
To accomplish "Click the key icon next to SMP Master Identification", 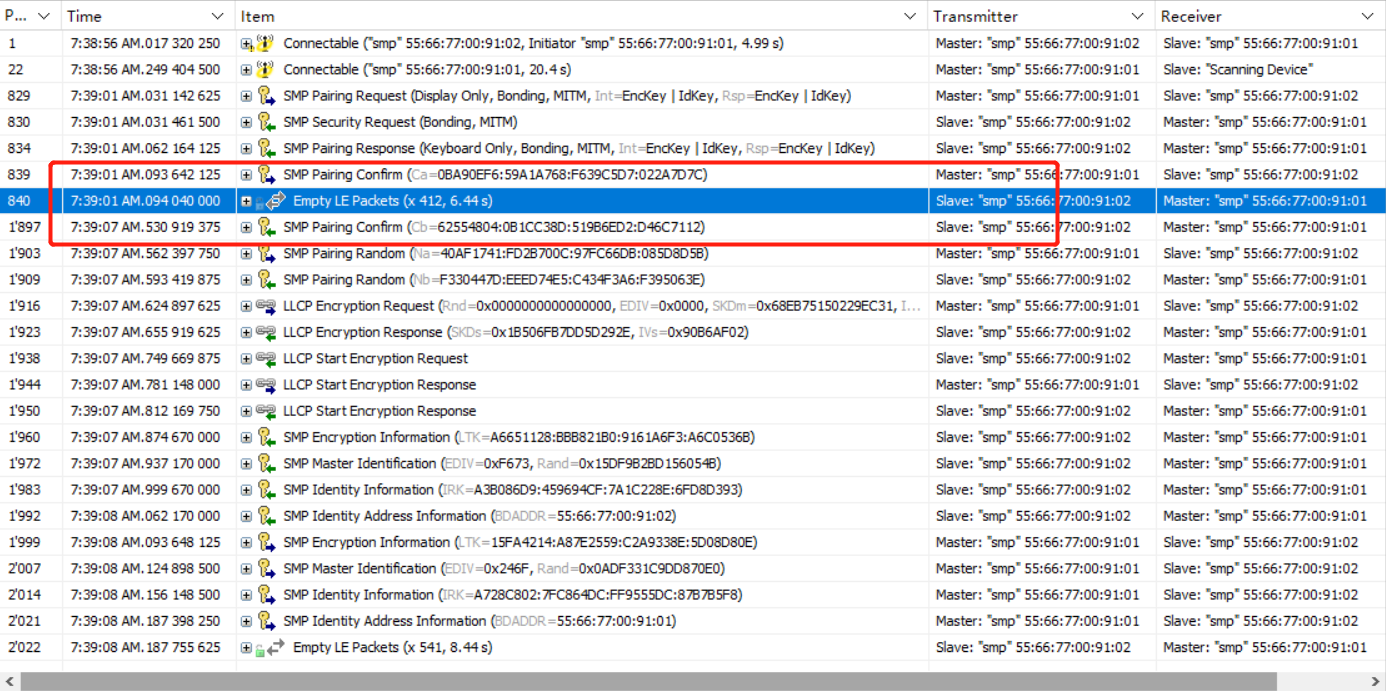I will point(262,463).
